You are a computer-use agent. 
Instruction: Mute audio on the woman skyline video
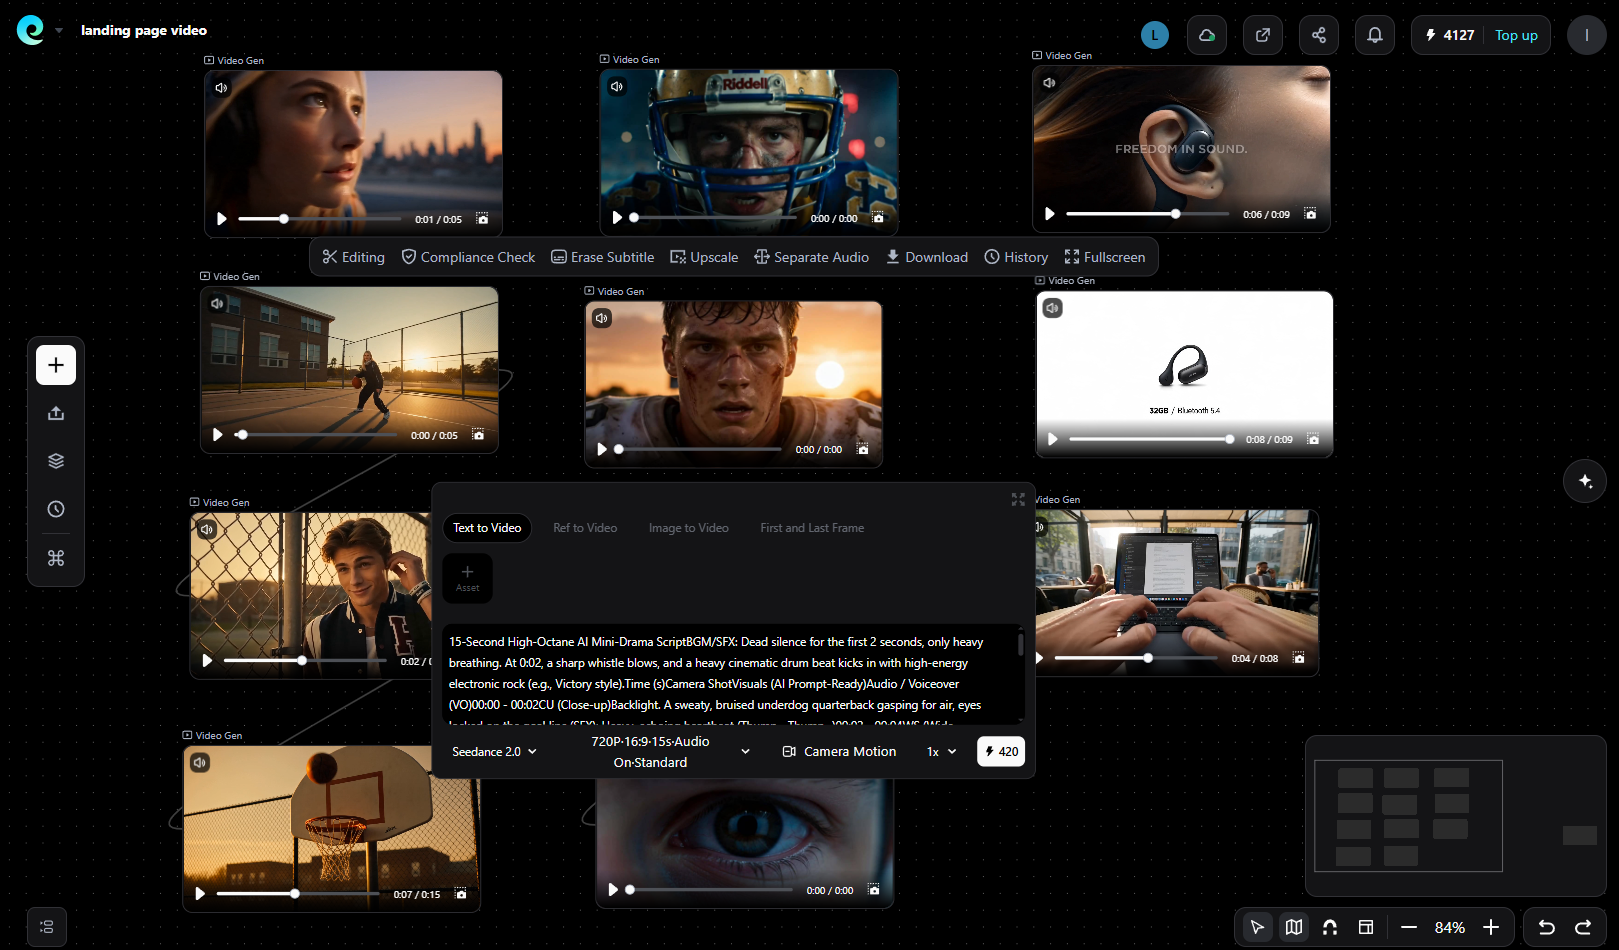pyautogui.click(x=221, y=88)
